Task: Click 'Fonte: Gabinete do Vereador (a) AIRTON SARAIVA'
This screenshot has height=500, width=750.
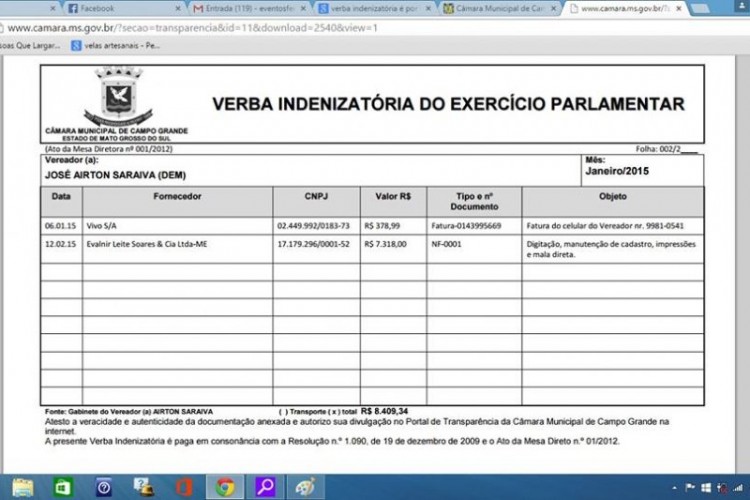Action: pyautogui.click(x=129, y=411)
